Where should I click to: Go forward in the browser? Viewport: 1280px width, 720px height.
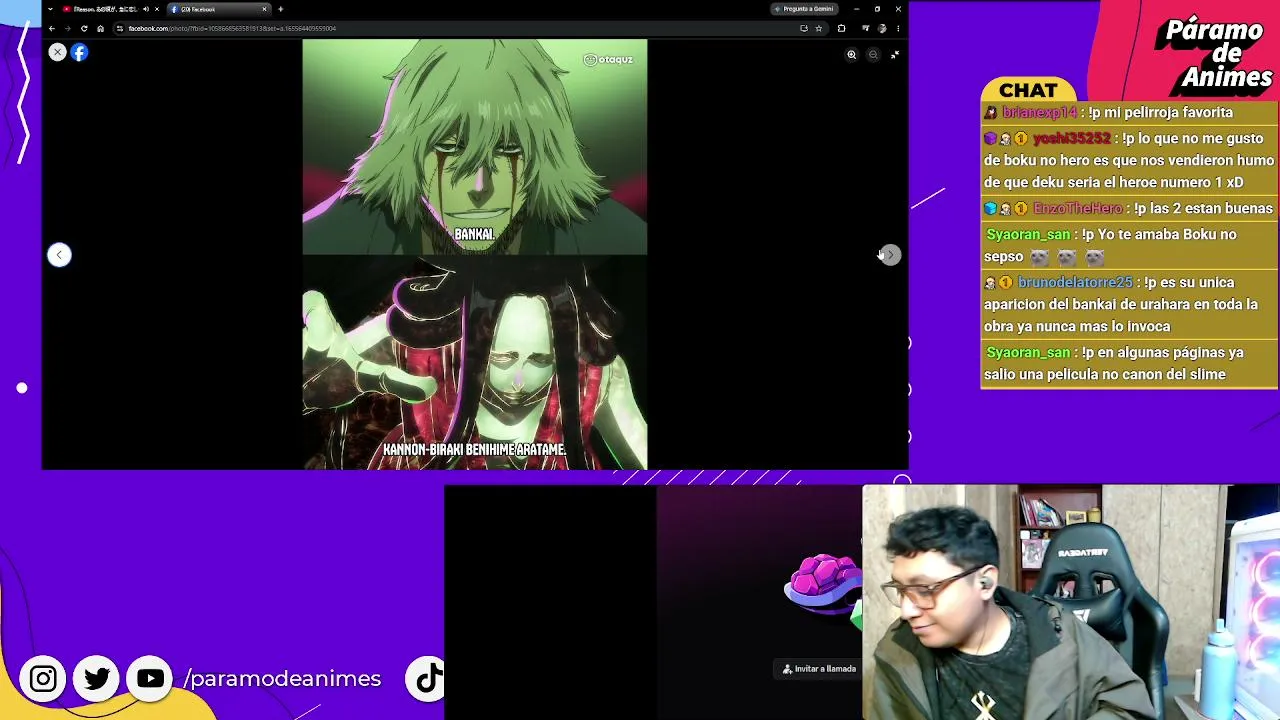point(68,28)
